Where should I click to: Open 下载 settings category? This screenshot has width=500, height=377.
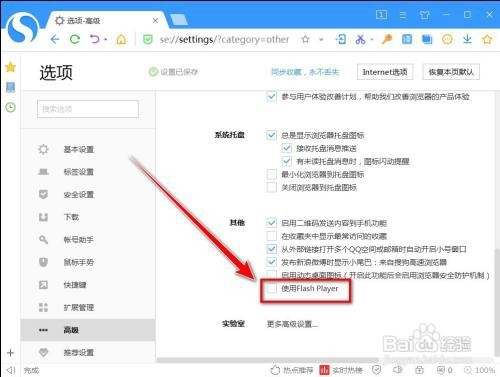point(88,217)
